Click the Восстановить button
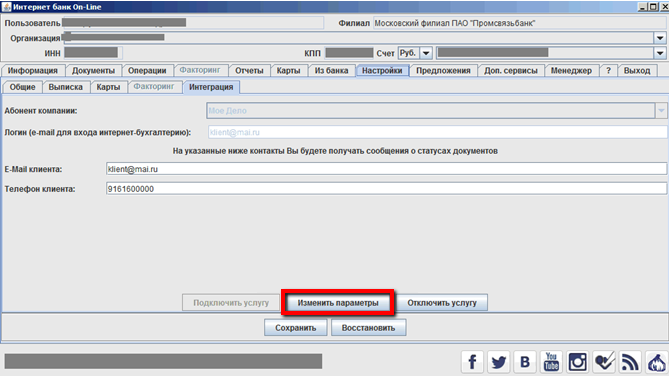669x376 pixels. [369, 328]
